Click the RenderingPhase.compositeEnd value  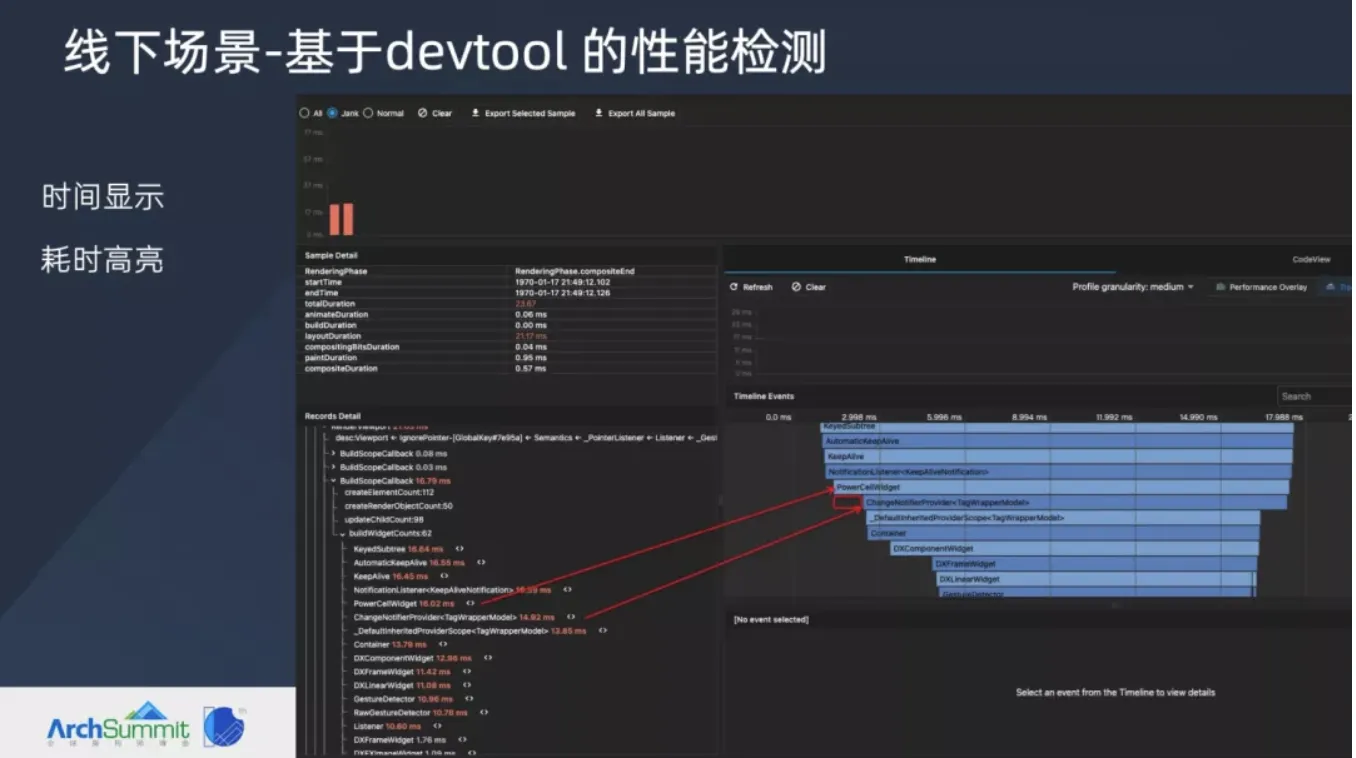point(575,271)
